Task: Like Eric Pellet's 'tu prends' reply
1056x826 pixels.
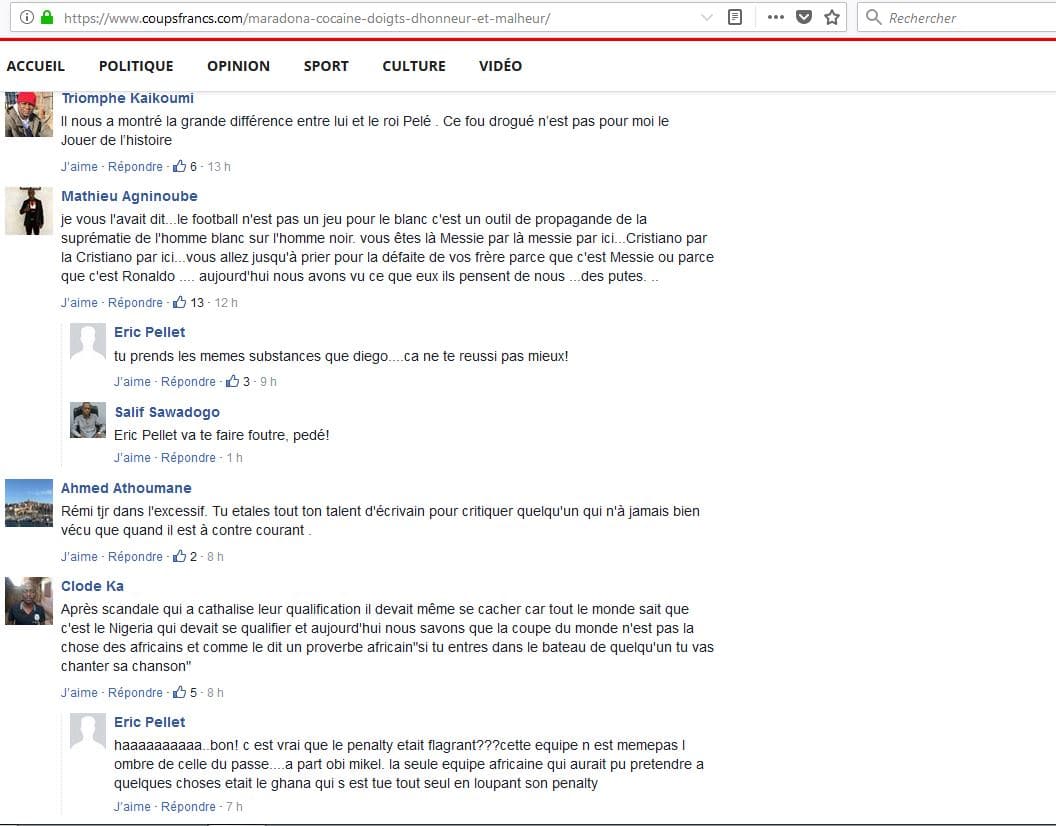Action: tap(132, 381)
